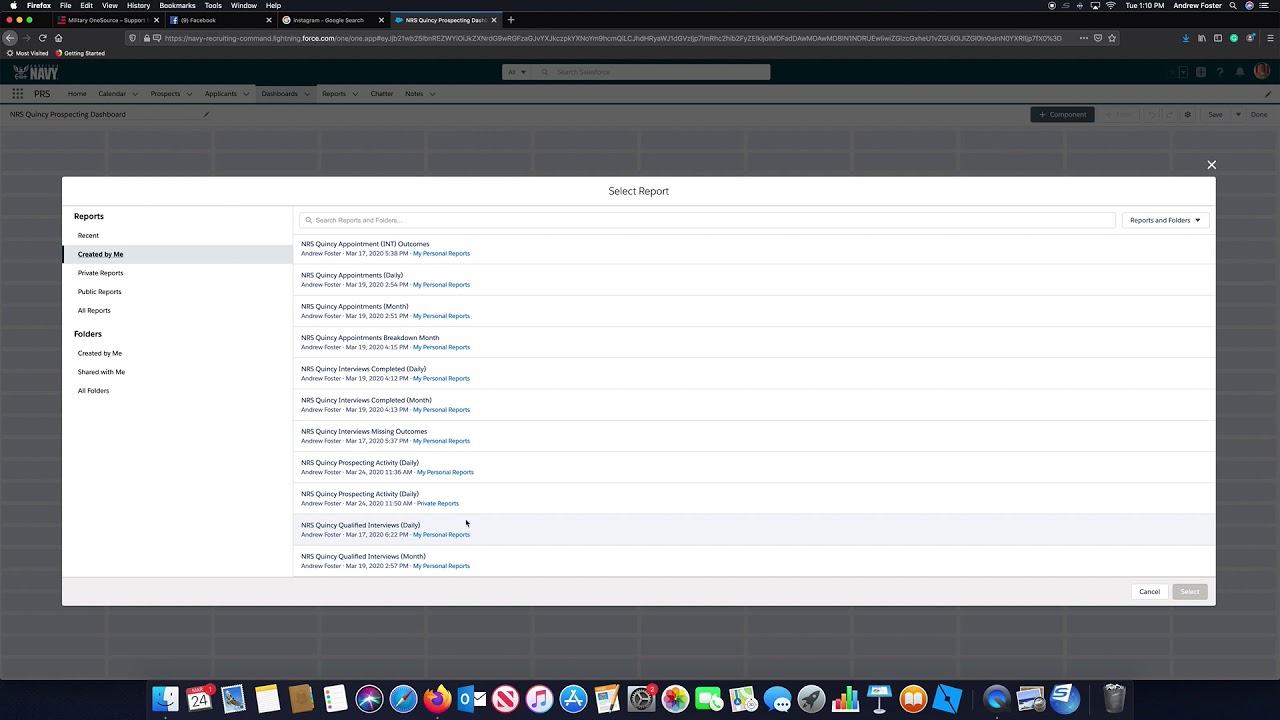Open the Salesforce App Launcher grid
Viewport: 1280px width, 720px height.
[17, 94]
